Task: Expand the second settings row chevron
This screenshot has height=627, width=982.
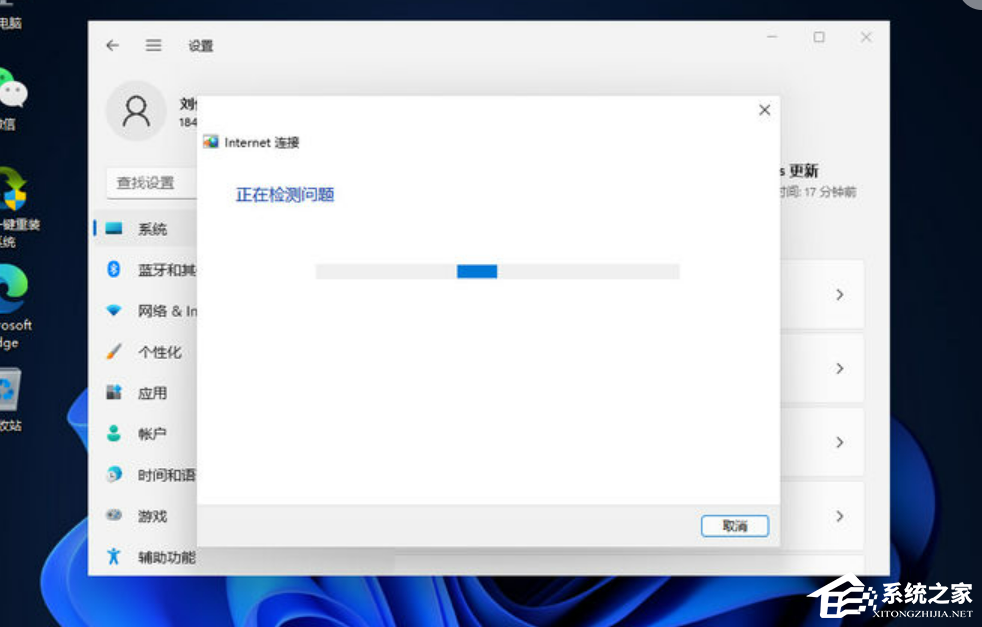Action: click(x=839, y=369)
